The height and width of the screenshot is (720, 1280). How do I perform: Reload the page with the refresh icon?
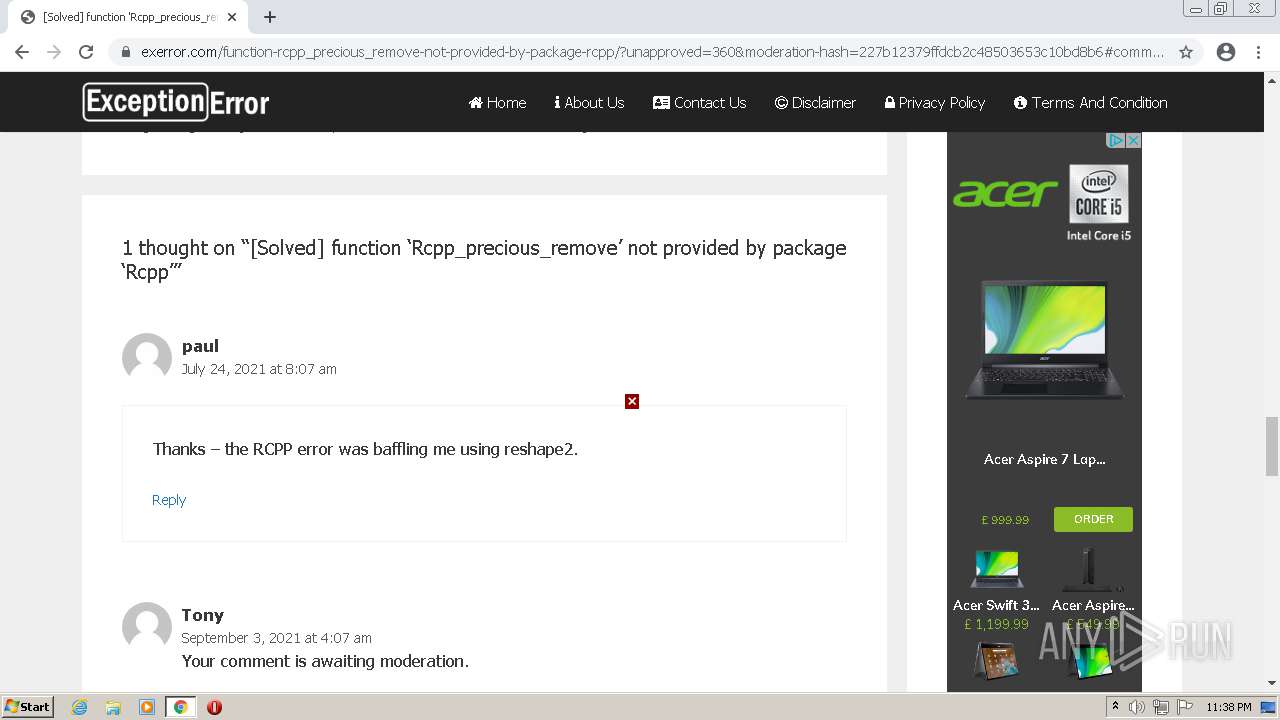[x=86, y=52]
